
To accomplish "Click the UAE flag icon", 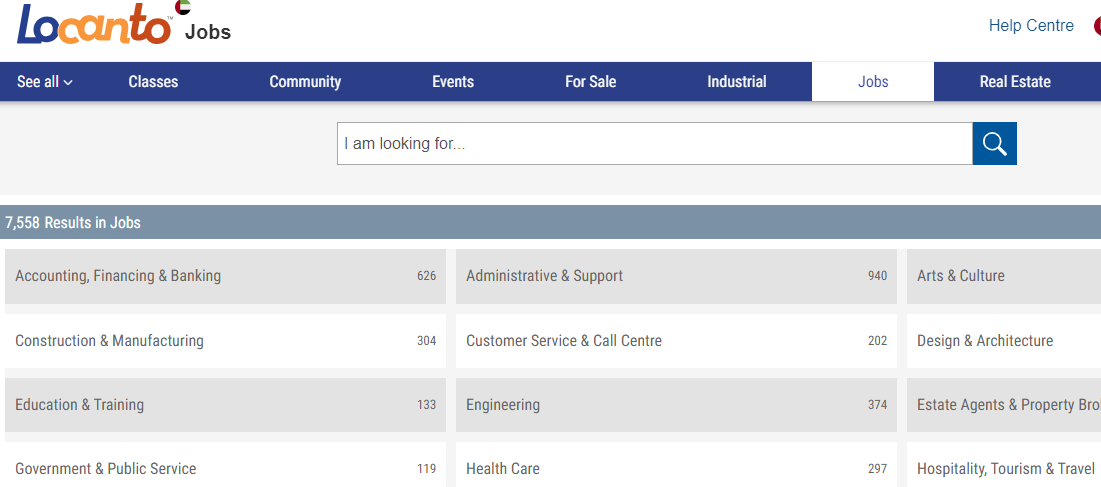I will (x=183, y=8).
